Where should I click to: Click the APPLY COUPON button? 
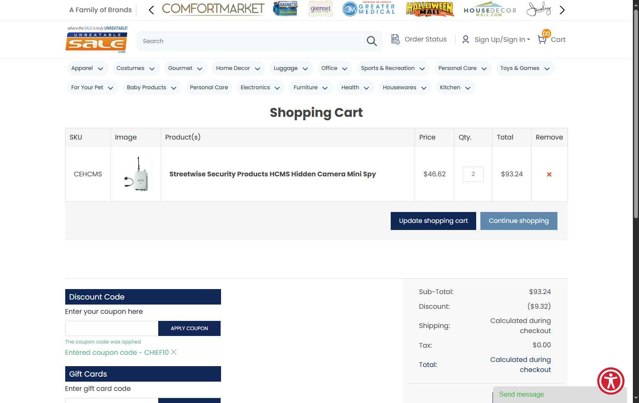(189, 328)
